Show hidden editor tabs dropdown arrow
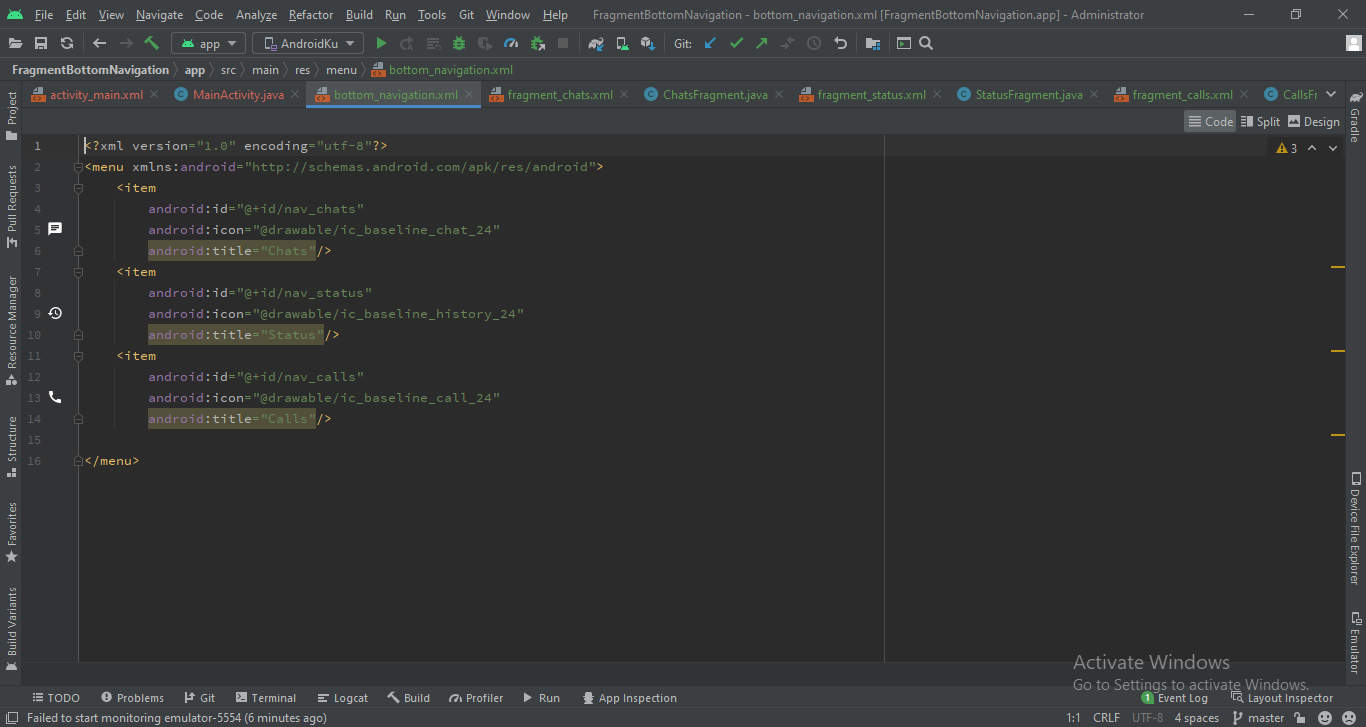1366x727 pixels. [1330, 94]
